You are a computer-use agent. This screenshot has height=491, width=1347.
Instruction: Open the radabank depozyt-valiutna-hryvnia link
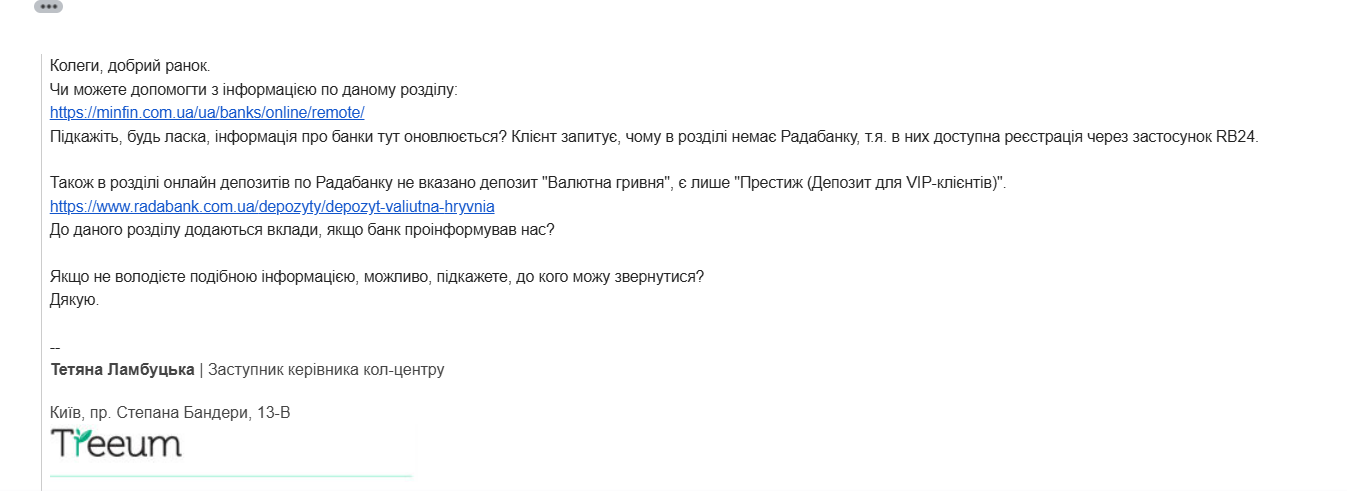[272, 207]
